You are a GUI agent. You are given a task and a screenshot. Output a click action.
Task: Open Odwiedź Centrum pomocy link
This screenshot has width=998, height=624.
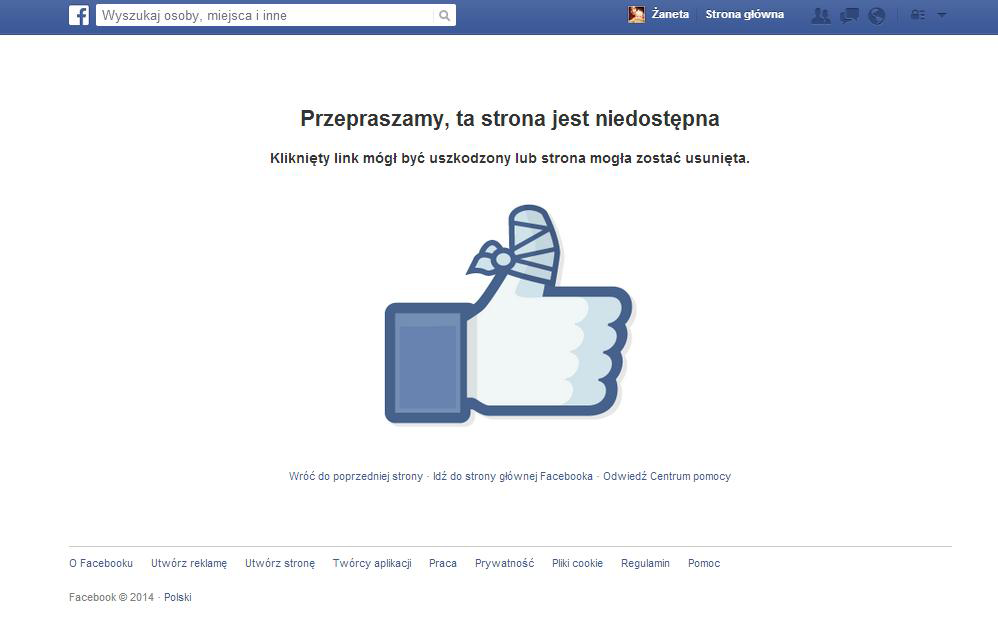click(x=667, y=476)
